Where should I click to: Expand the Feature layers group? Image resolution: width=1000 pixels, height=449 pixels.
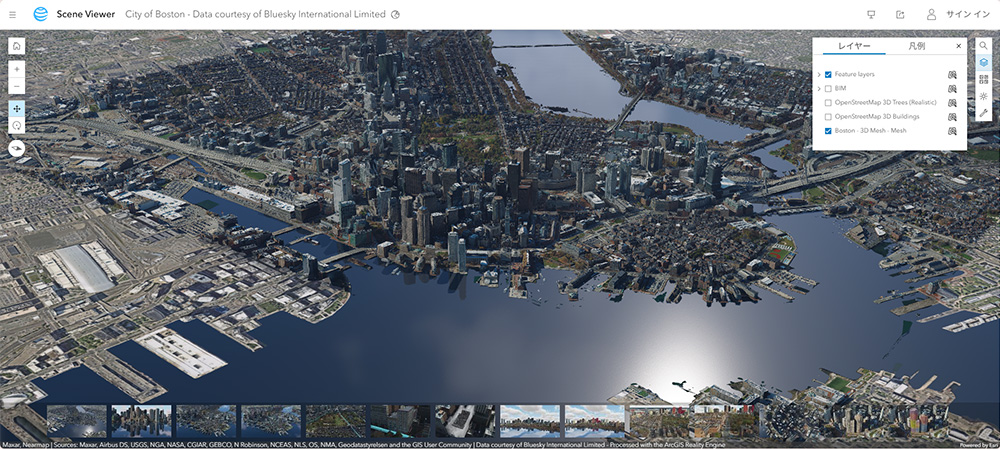[818, 75]
